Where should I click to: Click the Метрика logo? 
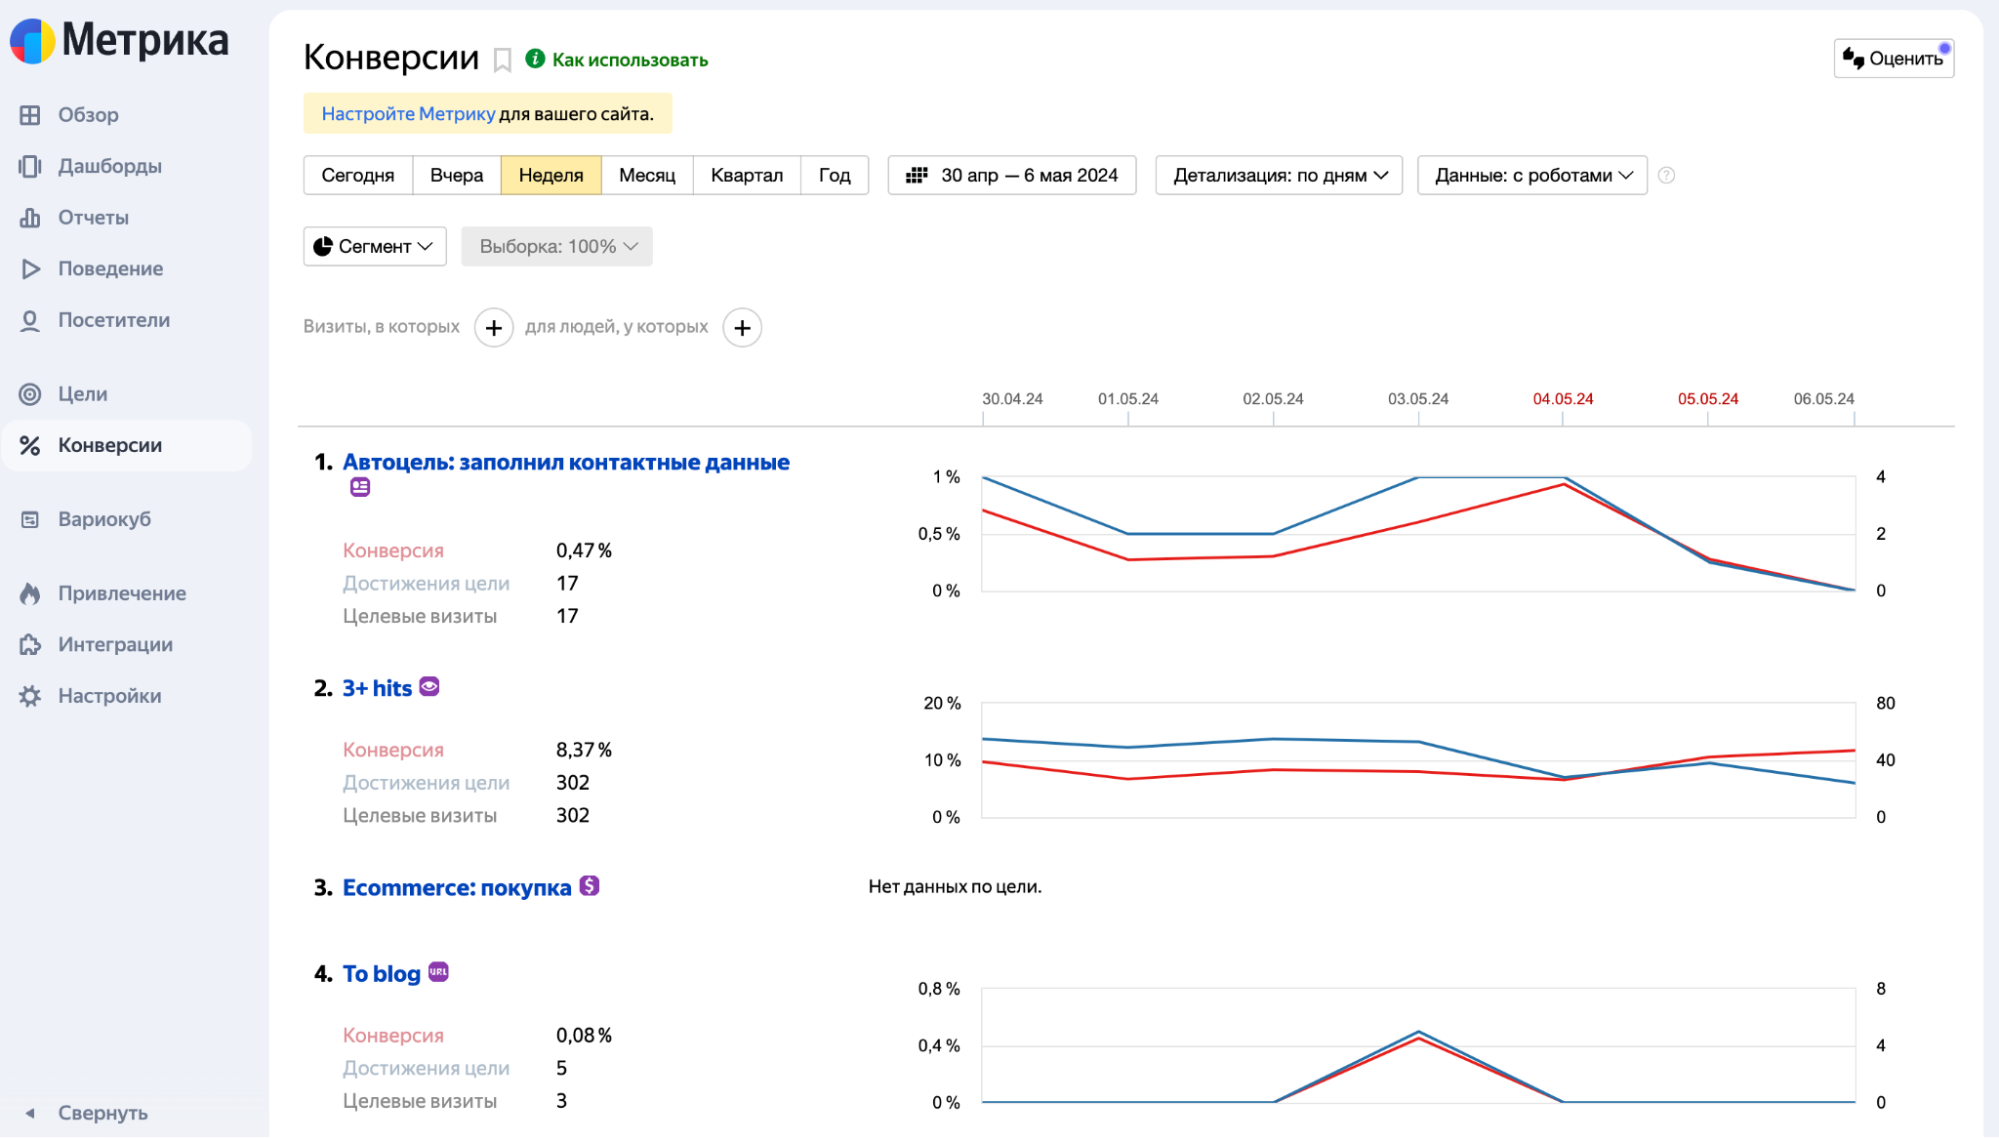click(119, 41)
